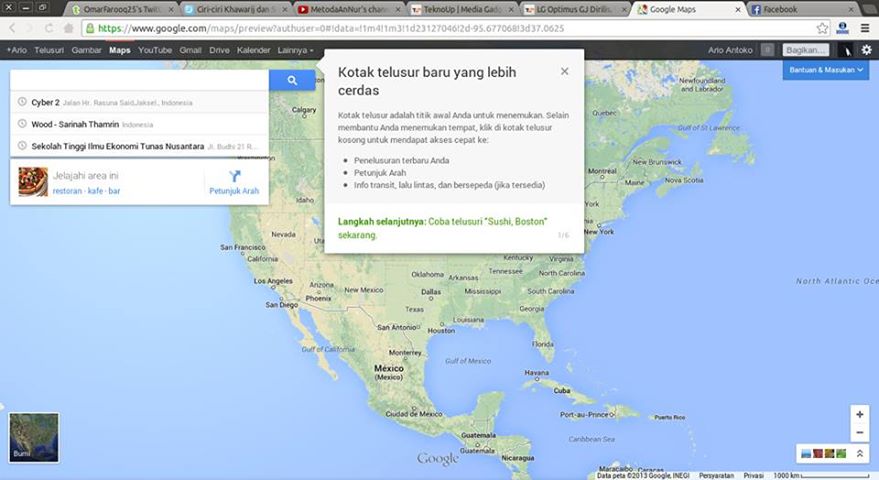The width and height of the screenshot is (879, 480).
Task: Open Drive in Google bar
Action: (219, 50)
